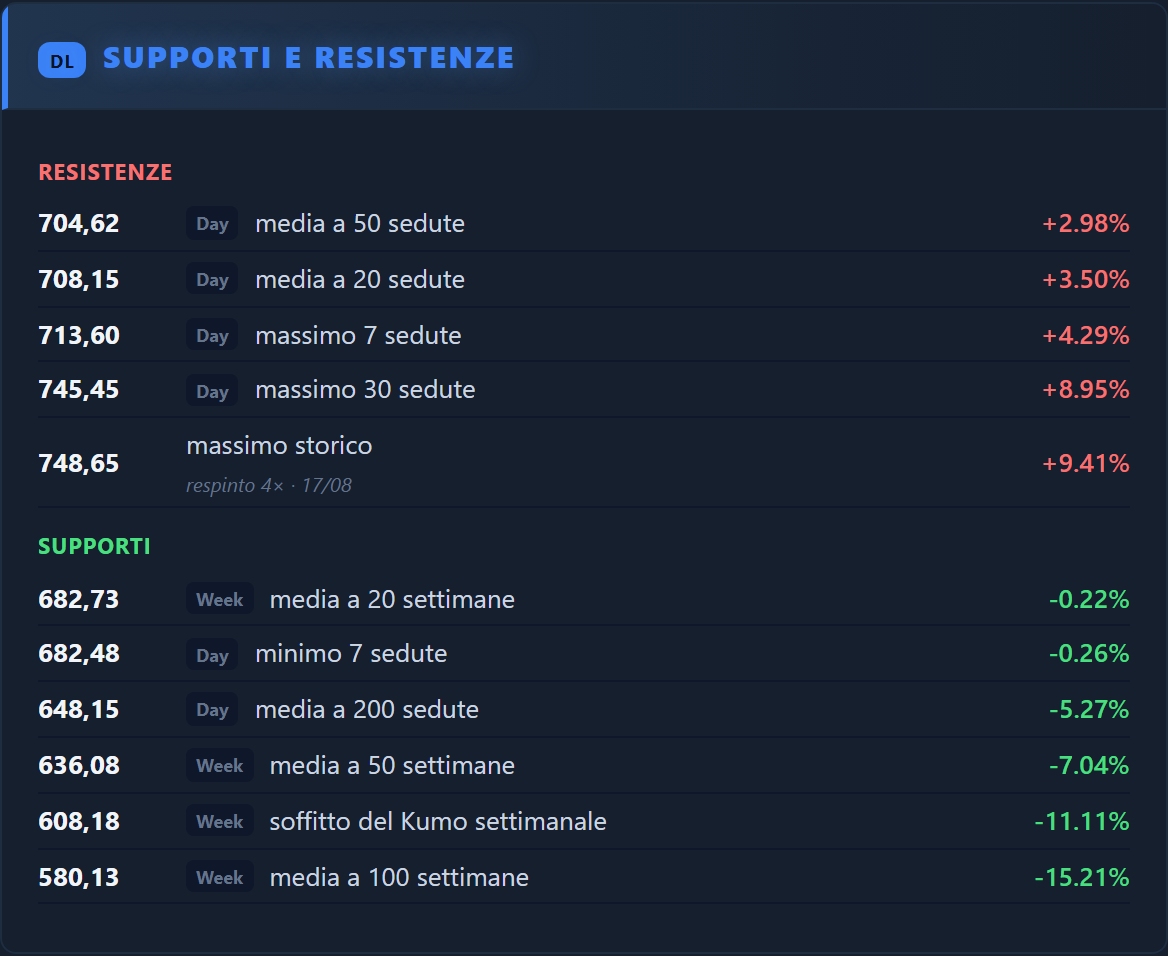The width and height of the screenshot is (1168, 956).
Task: Click the percentage +4.29%
Action: (x=1085, y=335)
